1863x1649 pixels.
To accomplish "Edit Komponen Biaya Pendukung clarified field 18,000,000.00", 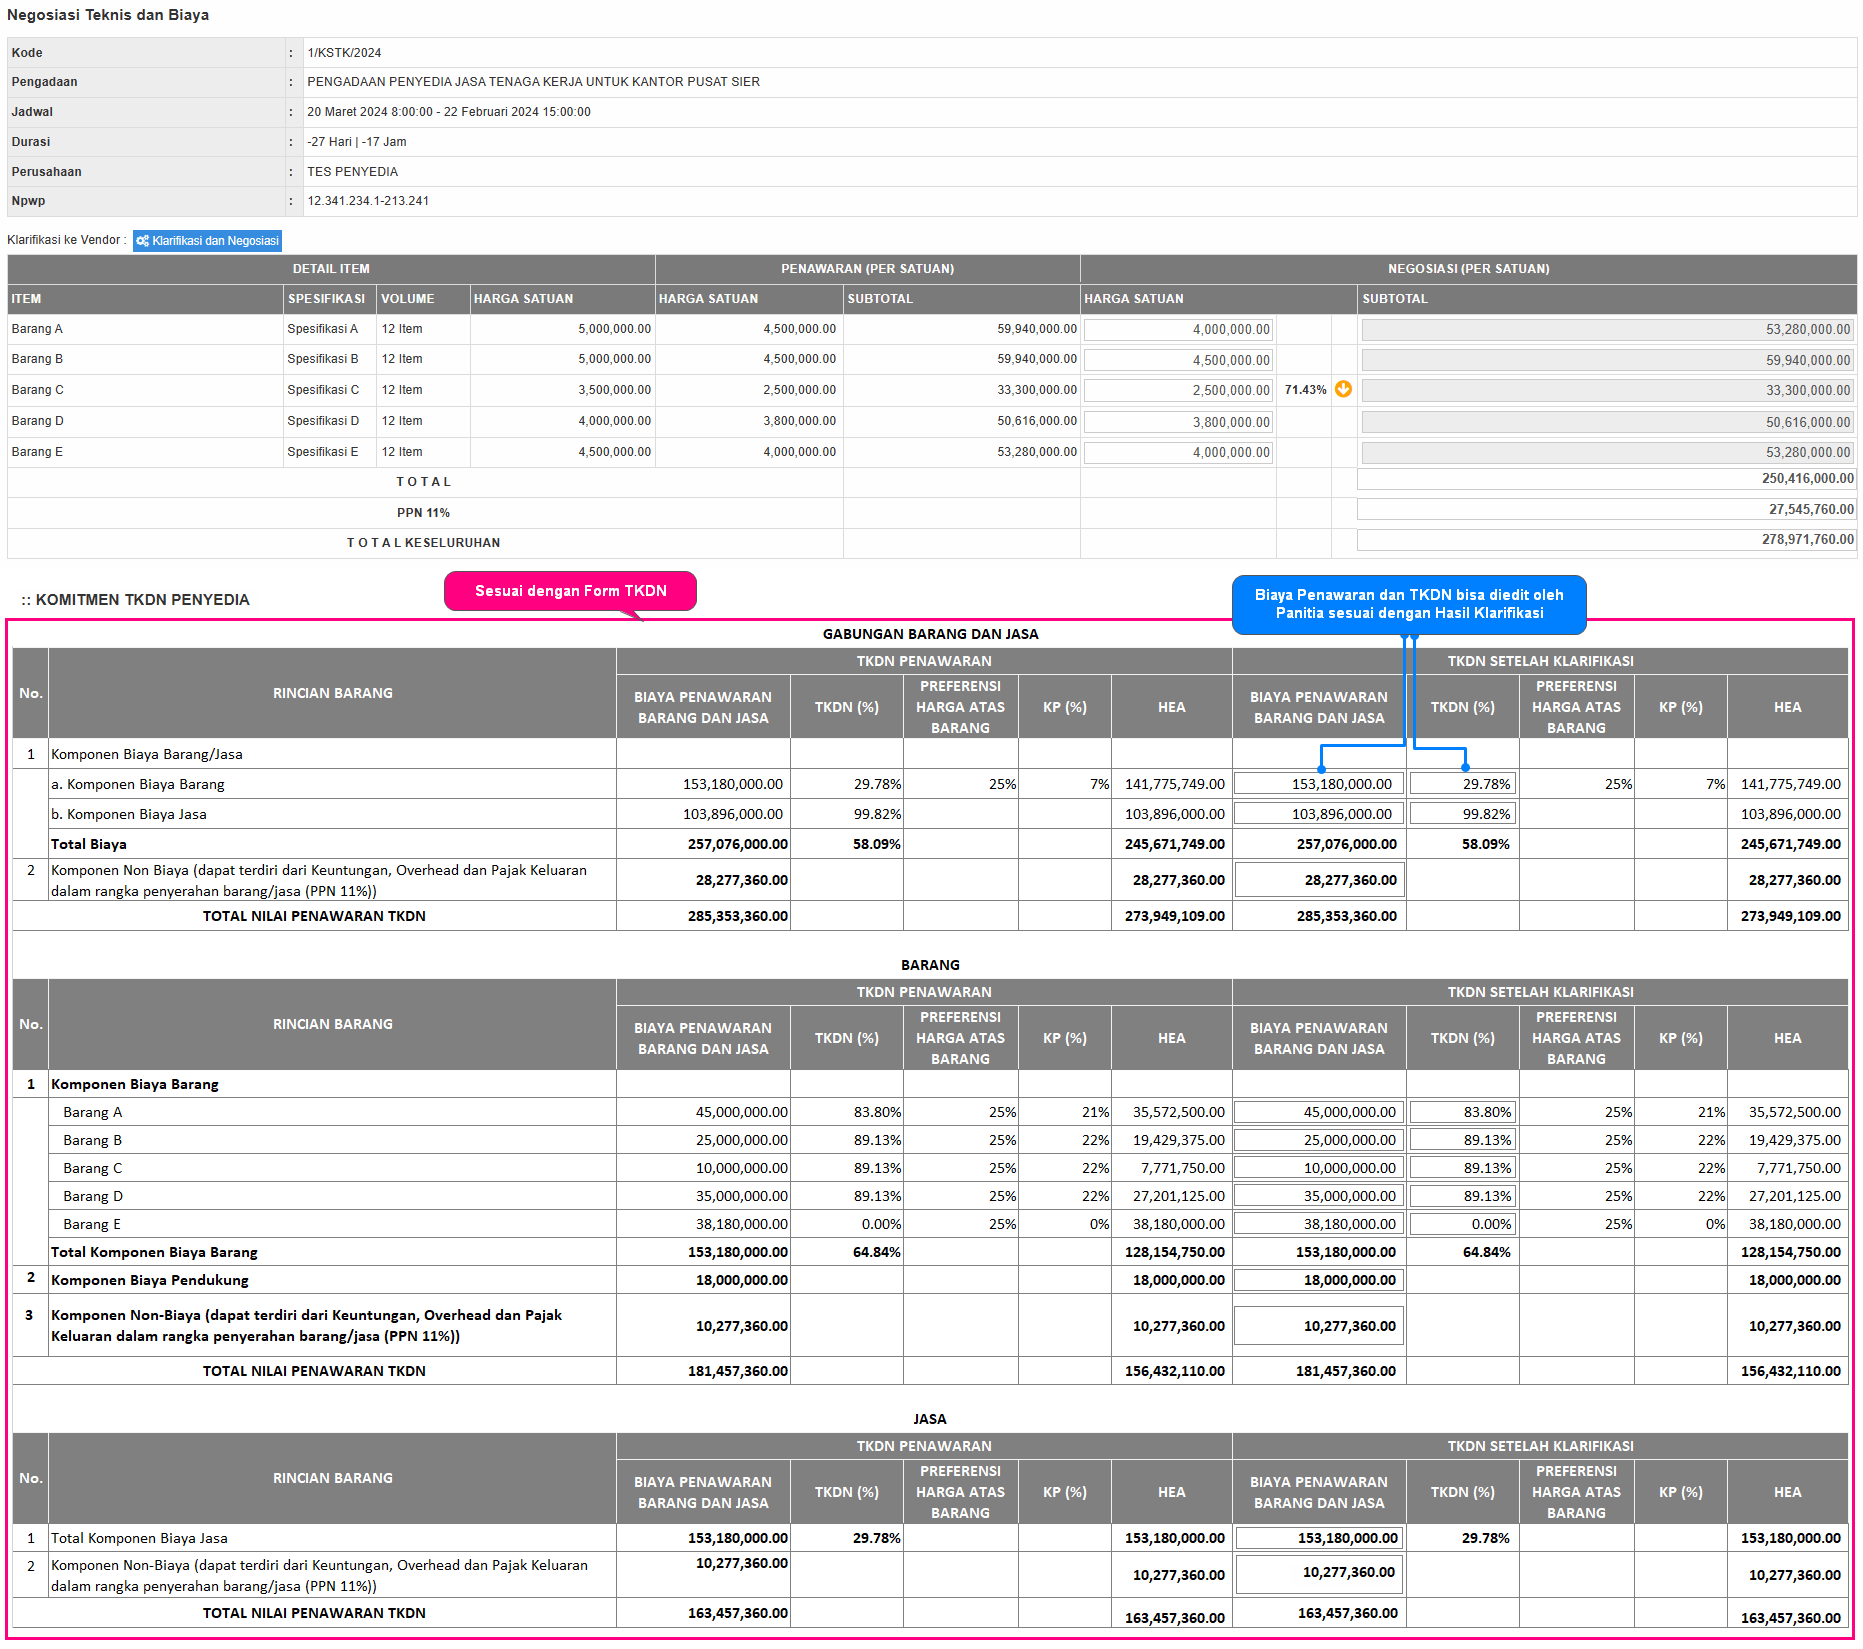I will 1318,1280.
